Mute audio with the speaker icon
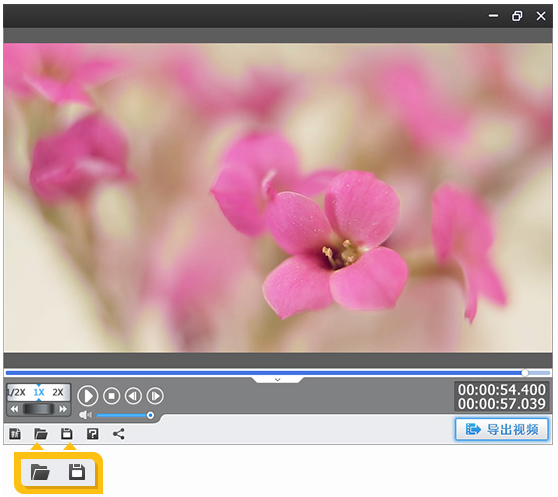The height and width of the screenshot is (497, 558). tap(85, 415)
